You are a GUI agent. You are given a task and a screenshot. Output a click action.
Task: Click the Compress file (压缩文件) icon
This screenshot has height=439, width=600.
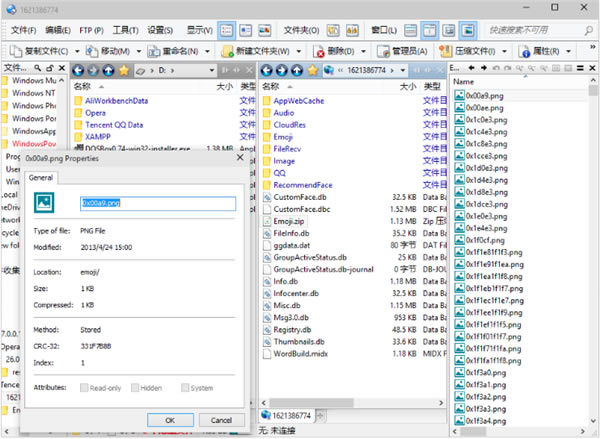(x=446, y=50)
